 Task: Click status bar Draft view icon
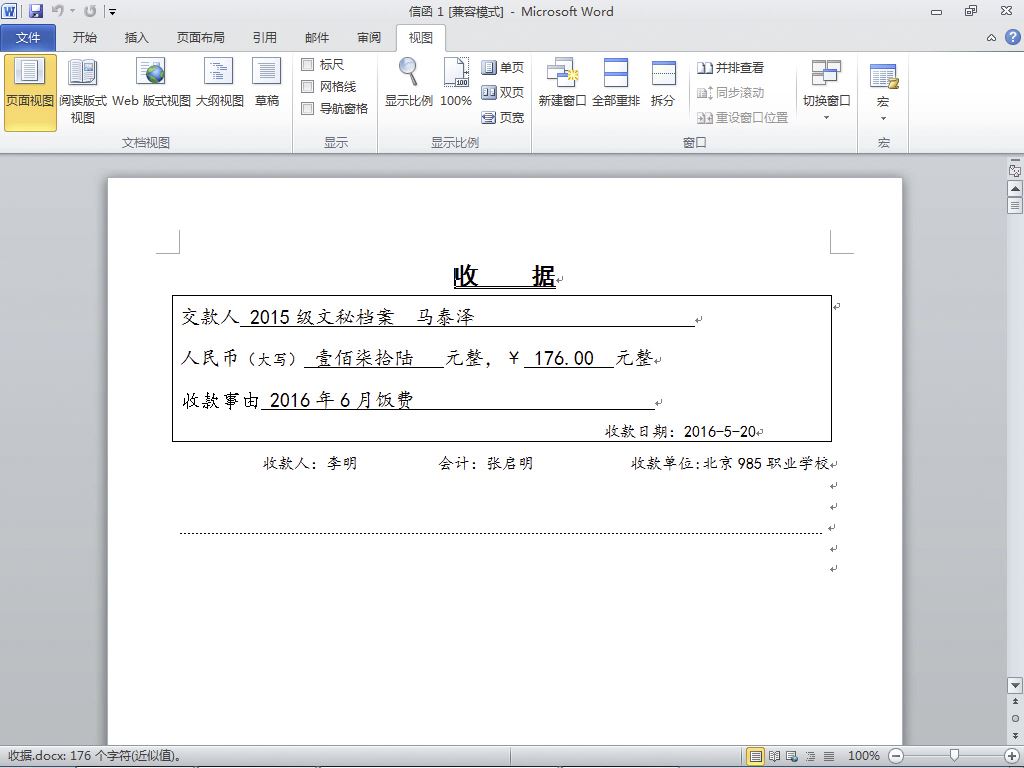pyautogui.click(x=829, y=756)
